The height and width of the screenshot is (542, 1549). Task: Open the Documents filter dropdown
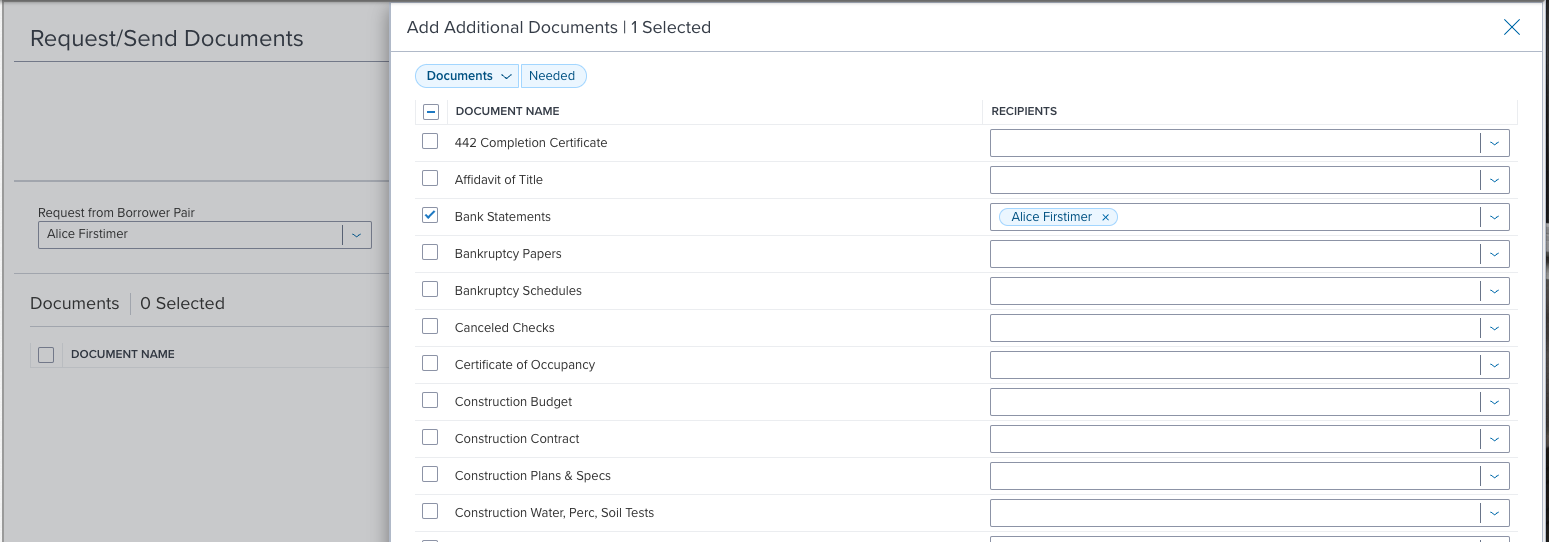(x=467, y=76)
